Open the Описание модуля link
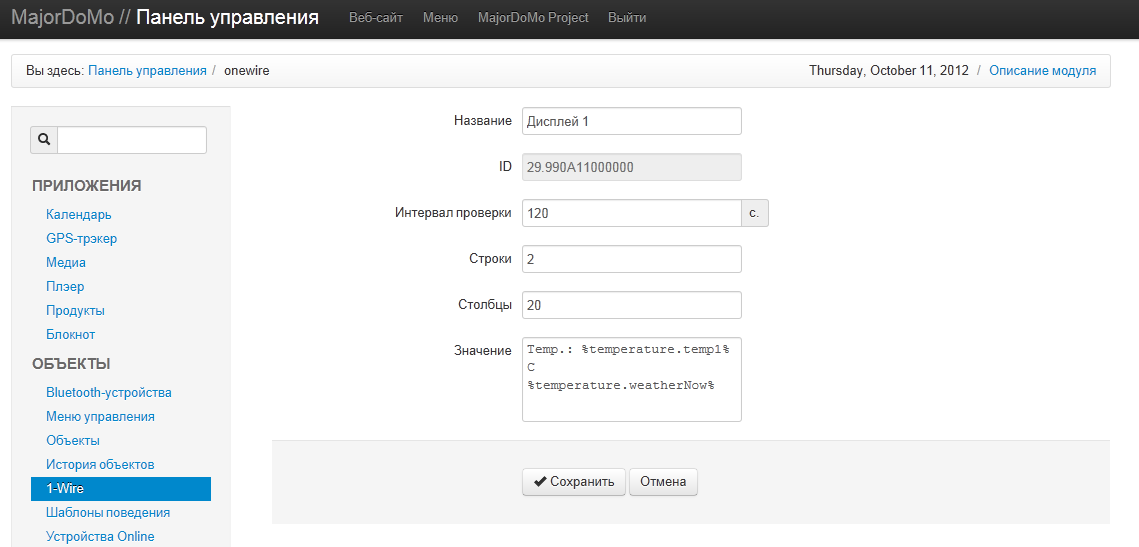This screenshot has height=547, width=1139. (x=1042, y=71)
